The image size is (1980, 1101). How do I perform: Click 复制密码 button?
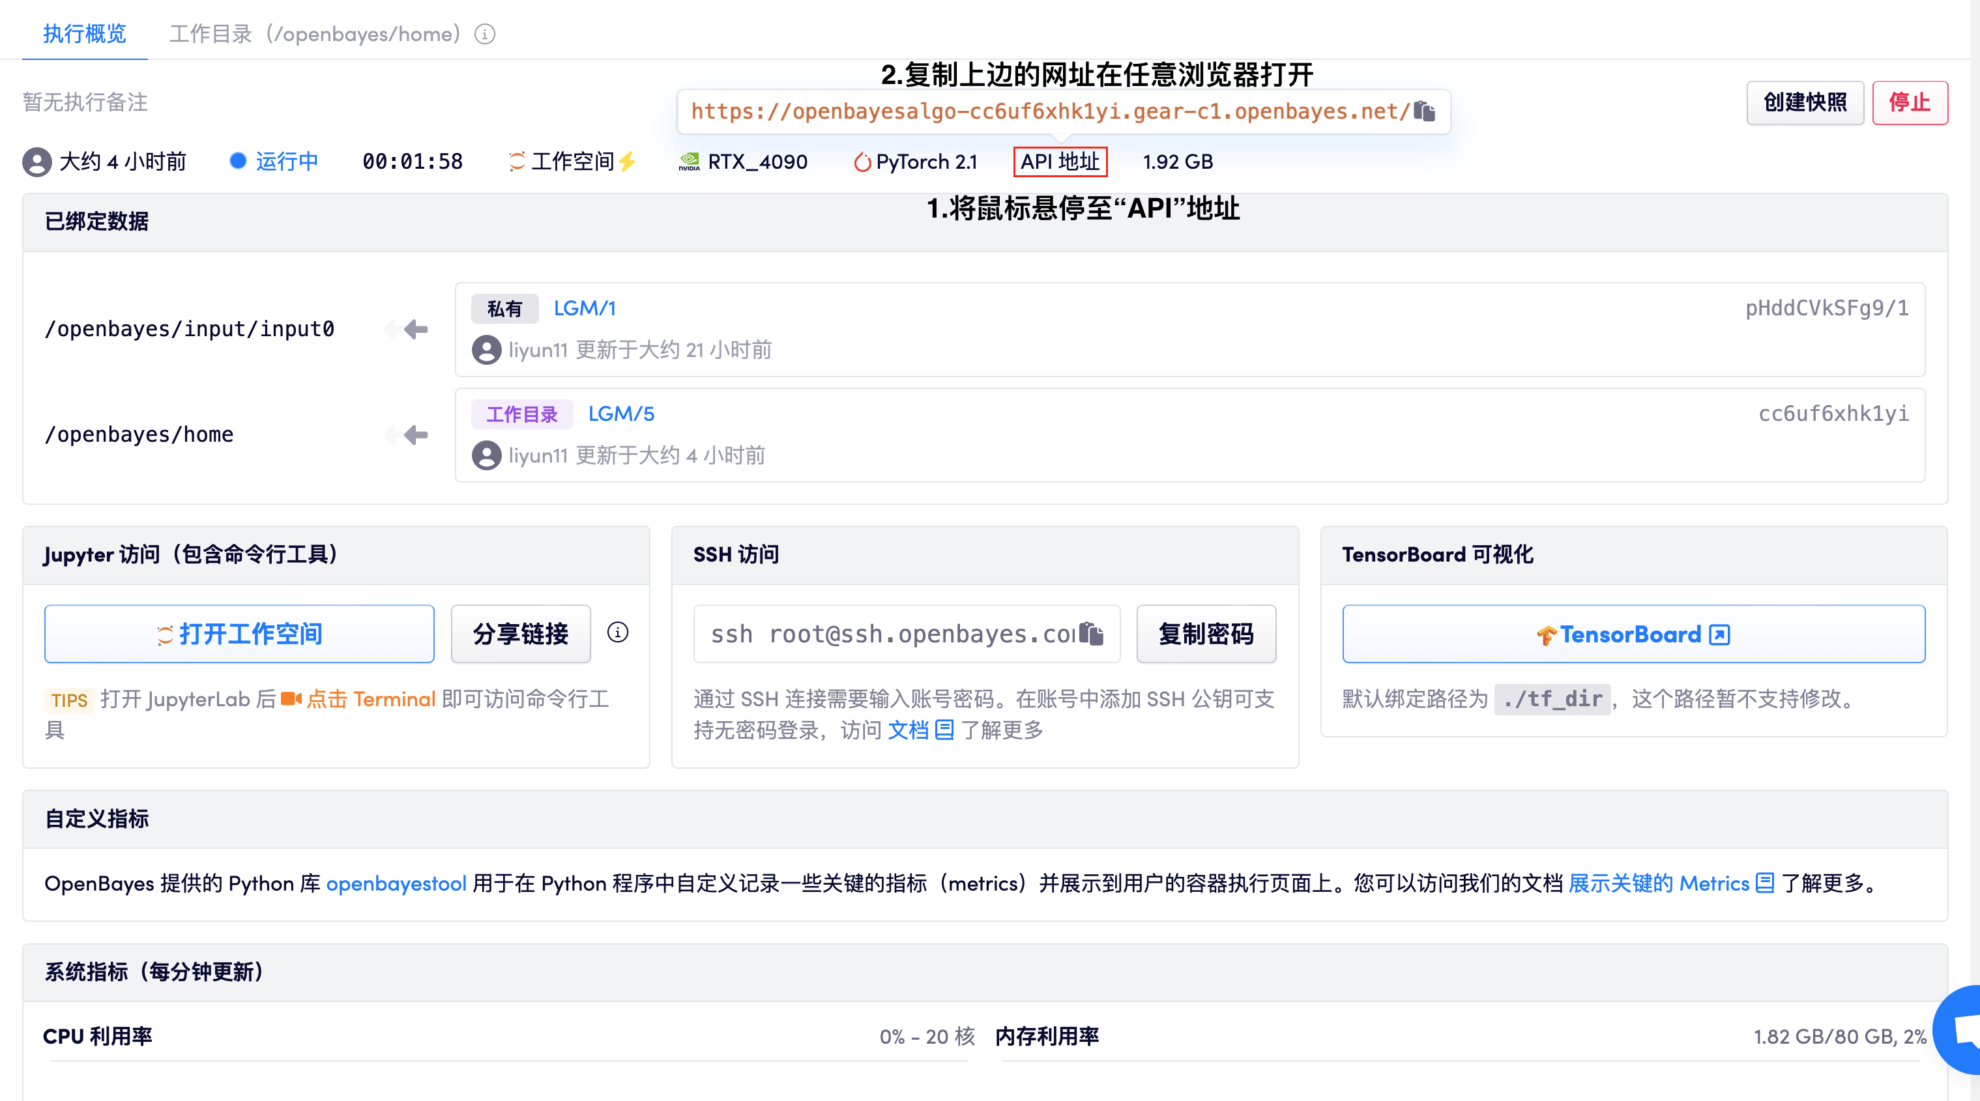pos(1206,634)
